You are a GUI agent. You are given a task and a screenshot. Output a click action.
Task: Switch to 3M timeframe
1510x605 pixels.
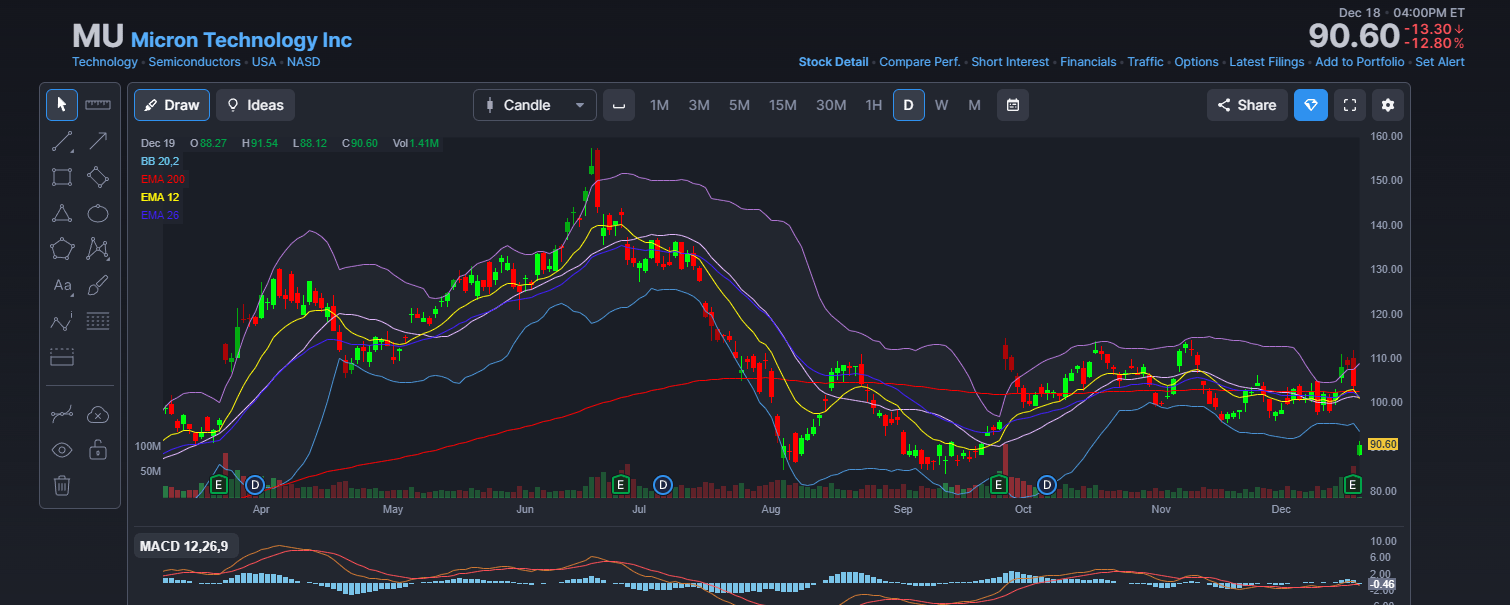coord(699,105)
